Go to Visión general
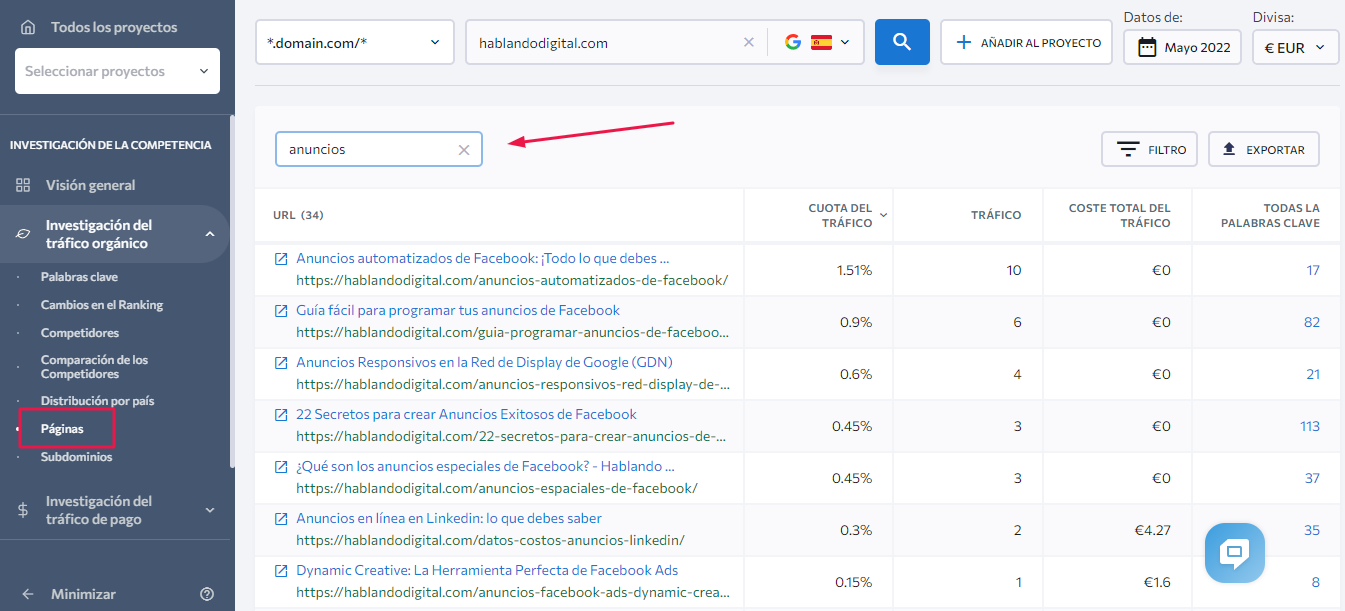 pos(90,185)
